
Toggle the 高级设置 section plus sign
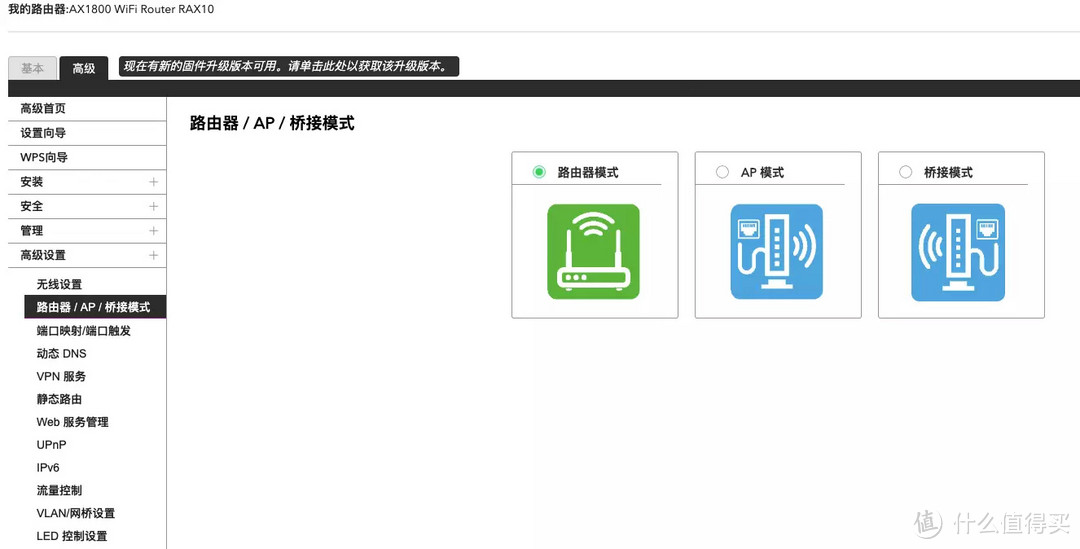click(x=154, y=255)
